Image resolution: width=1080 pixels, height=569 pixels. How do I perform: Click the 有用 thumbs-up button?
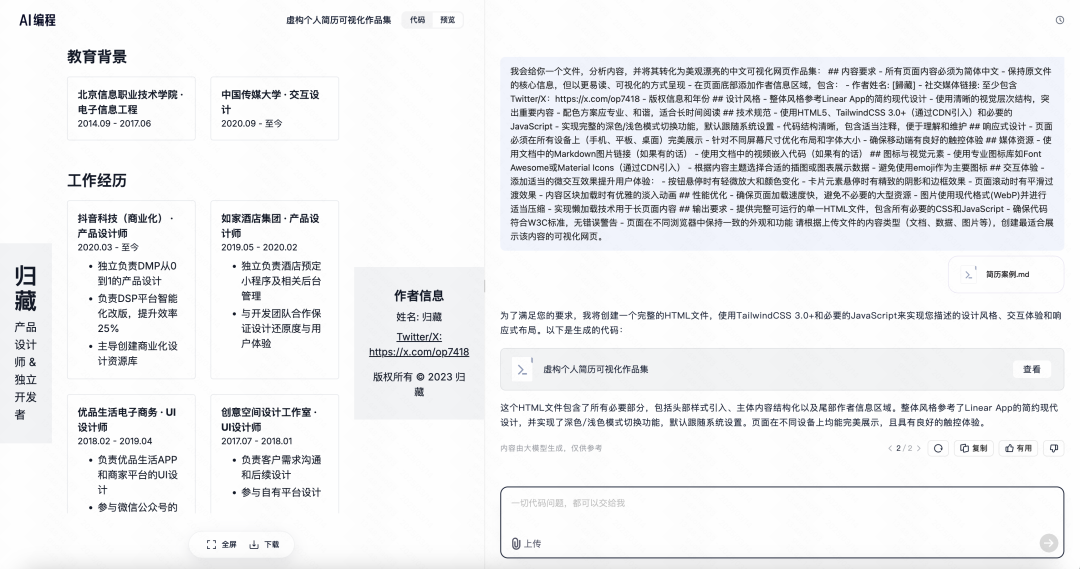click(x=1018, y=448)
